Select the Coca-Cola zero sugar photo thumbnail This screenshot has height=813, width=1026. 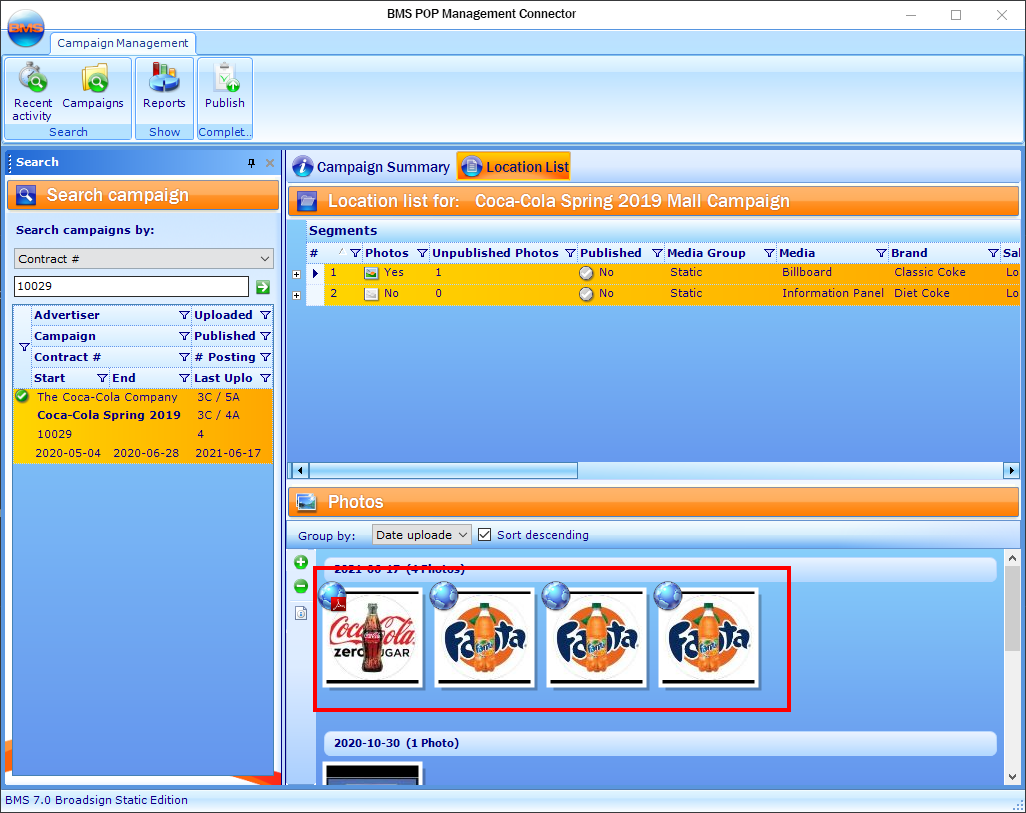tap(372, 638)
